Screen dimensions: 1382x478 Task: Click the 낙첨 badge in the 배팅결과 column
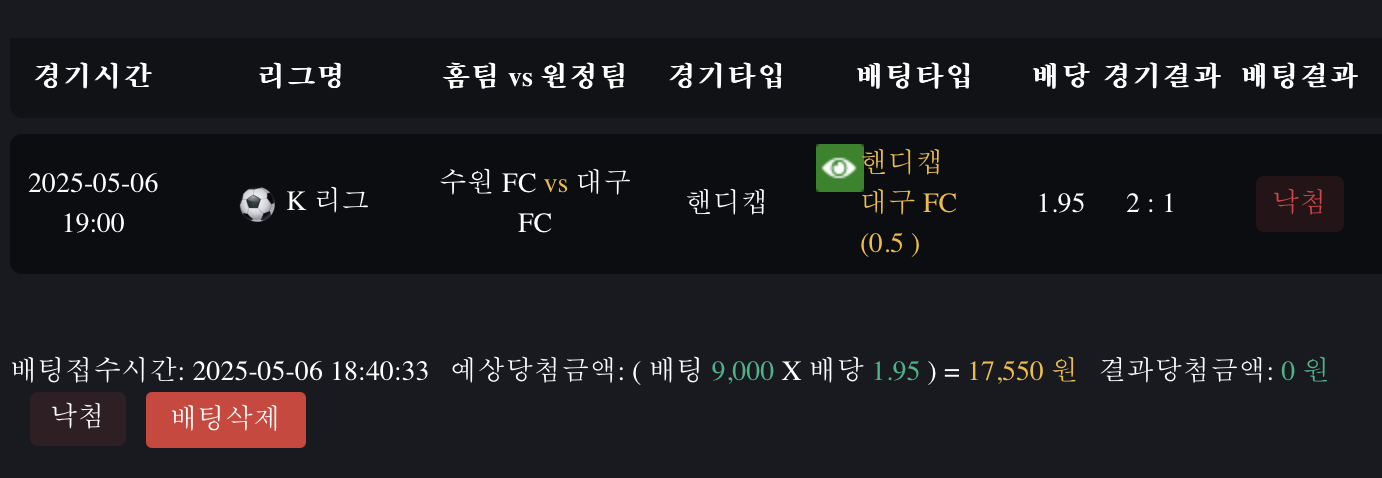pyautogui.click(x=1299, y=204)
